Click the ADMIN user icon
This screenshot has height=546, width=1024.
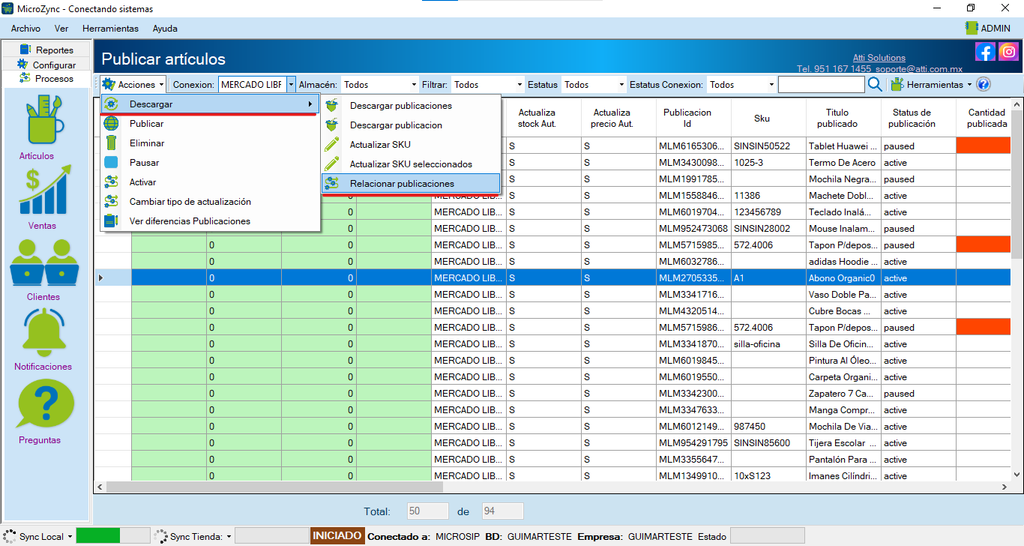pos(972,28)
